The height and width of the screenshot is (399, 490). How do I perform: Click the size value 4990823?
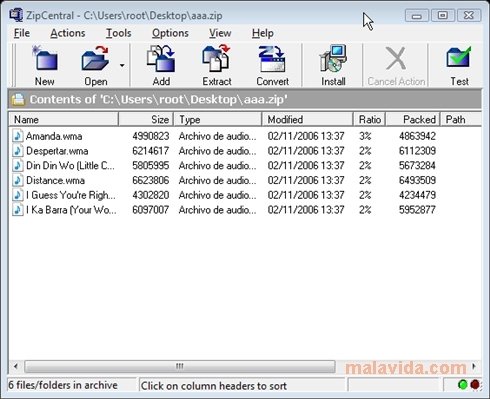pos(151,136)
